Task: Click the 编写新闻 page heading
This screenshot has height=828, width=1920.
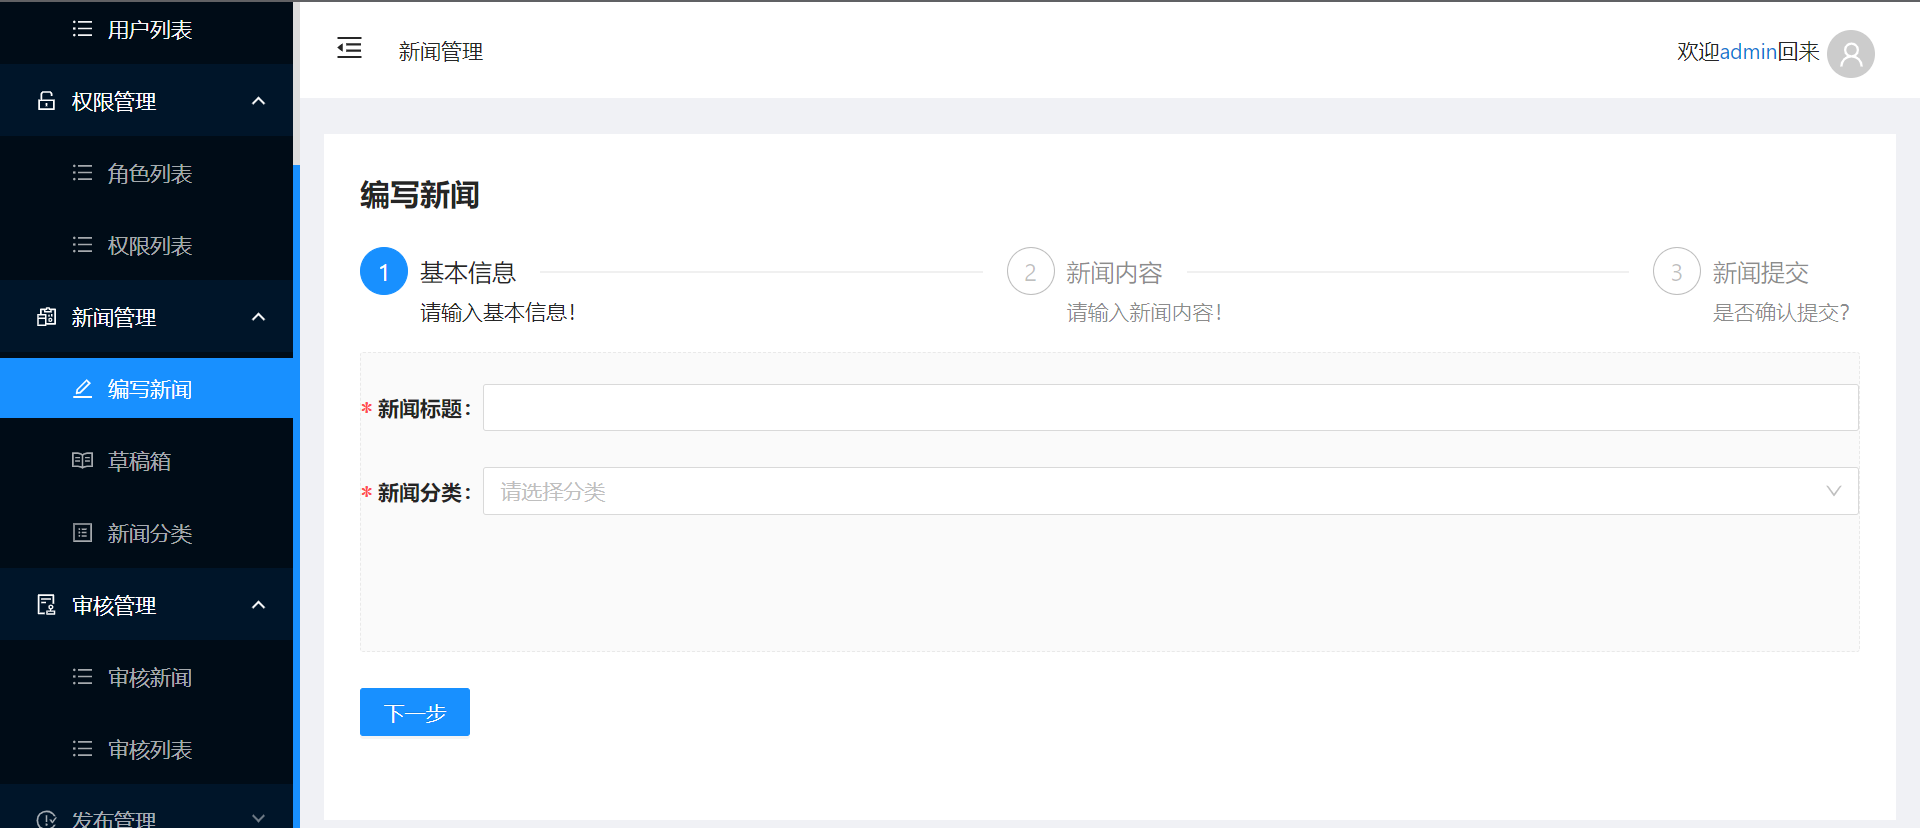Action: [420, 194]
